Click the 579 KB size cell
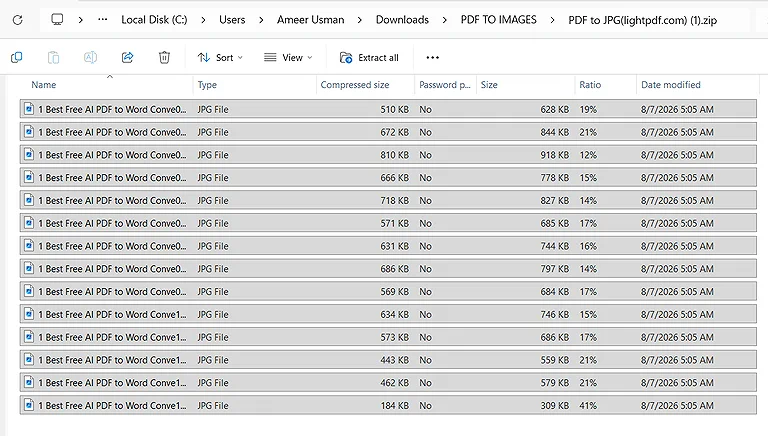The image size is (768, 436). [x=554, y=383]
